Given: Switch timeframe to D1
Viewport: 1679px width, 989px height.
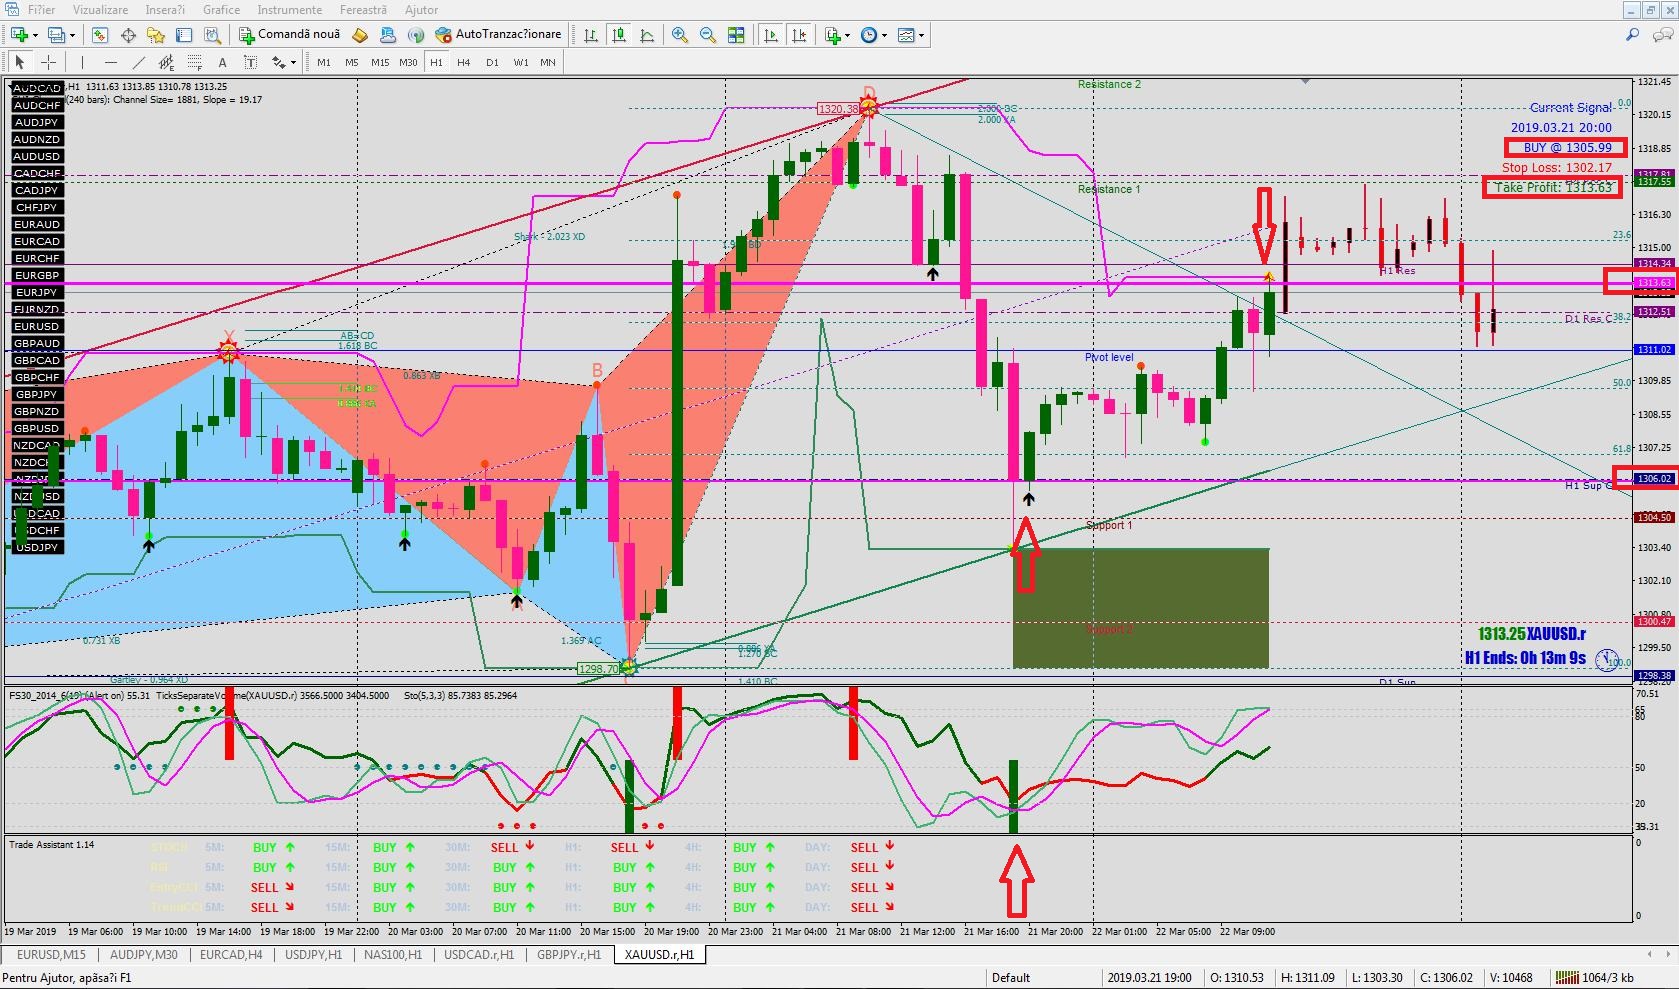Looking at the screenshot, I should click(x=492, y=62).
